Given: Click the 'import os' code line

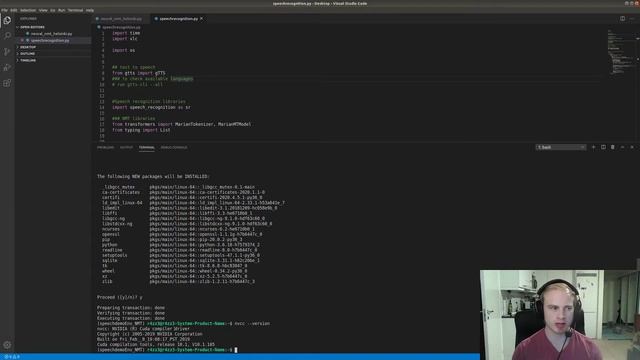Looking at the screenshot, I should point(124,50).
